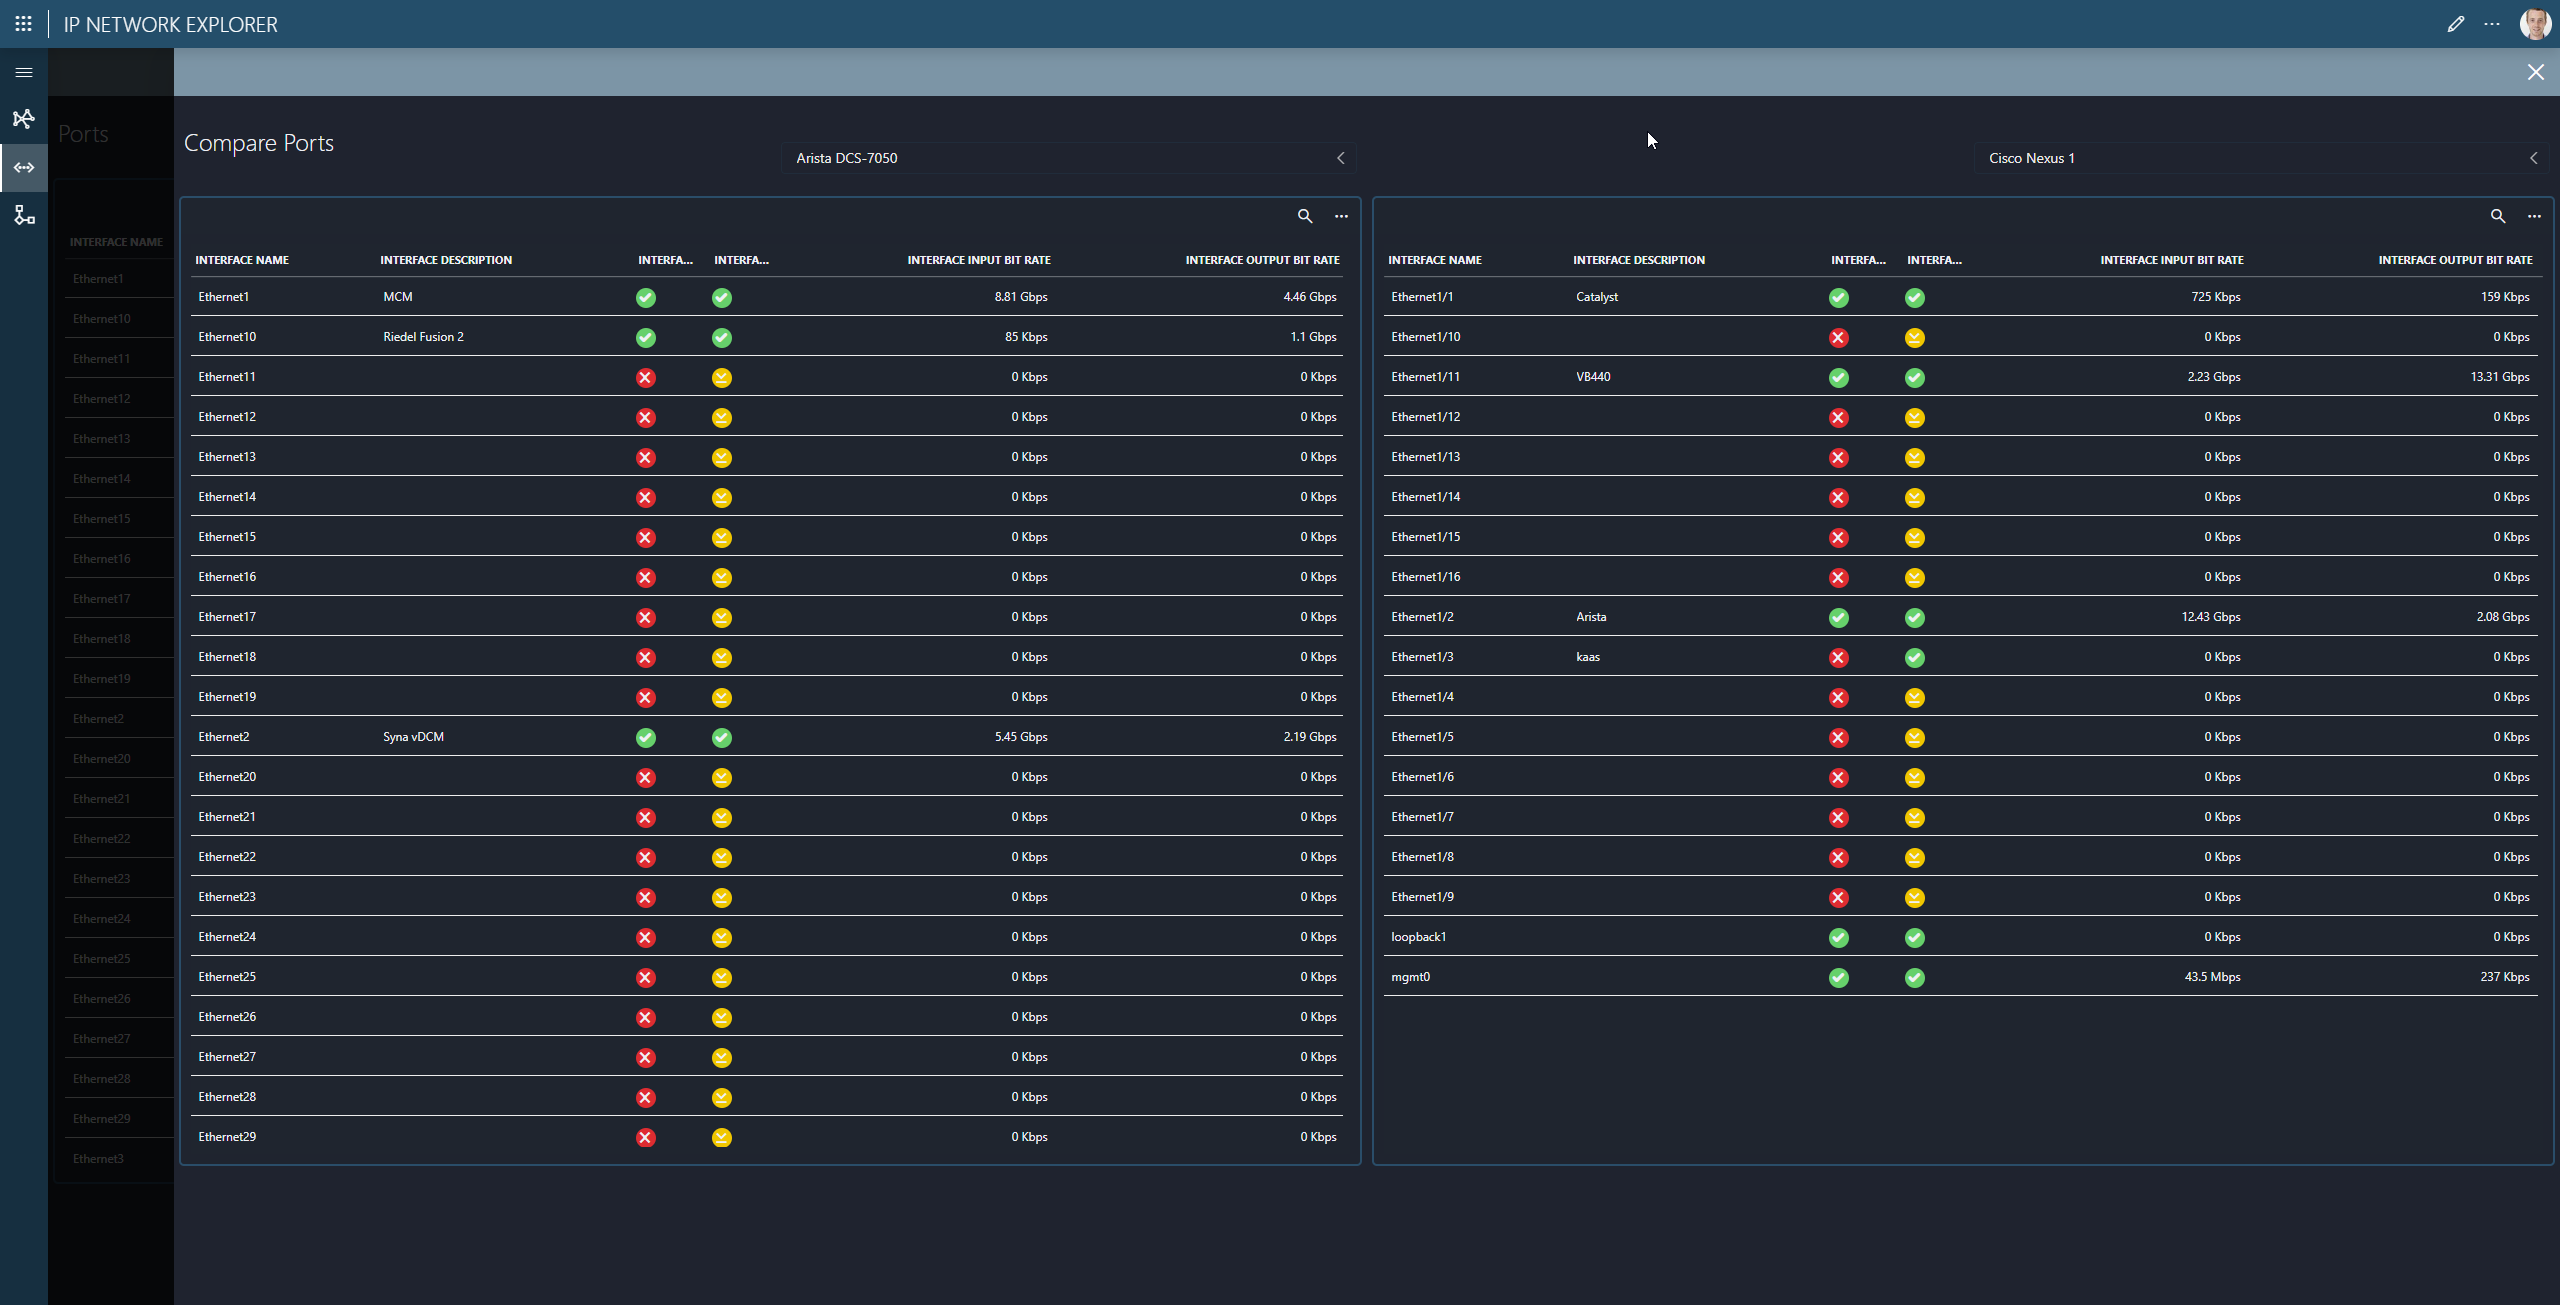
Task: Sort Cisco table by Interface Input Bit Rate
Action: [x=2172, y=260]
